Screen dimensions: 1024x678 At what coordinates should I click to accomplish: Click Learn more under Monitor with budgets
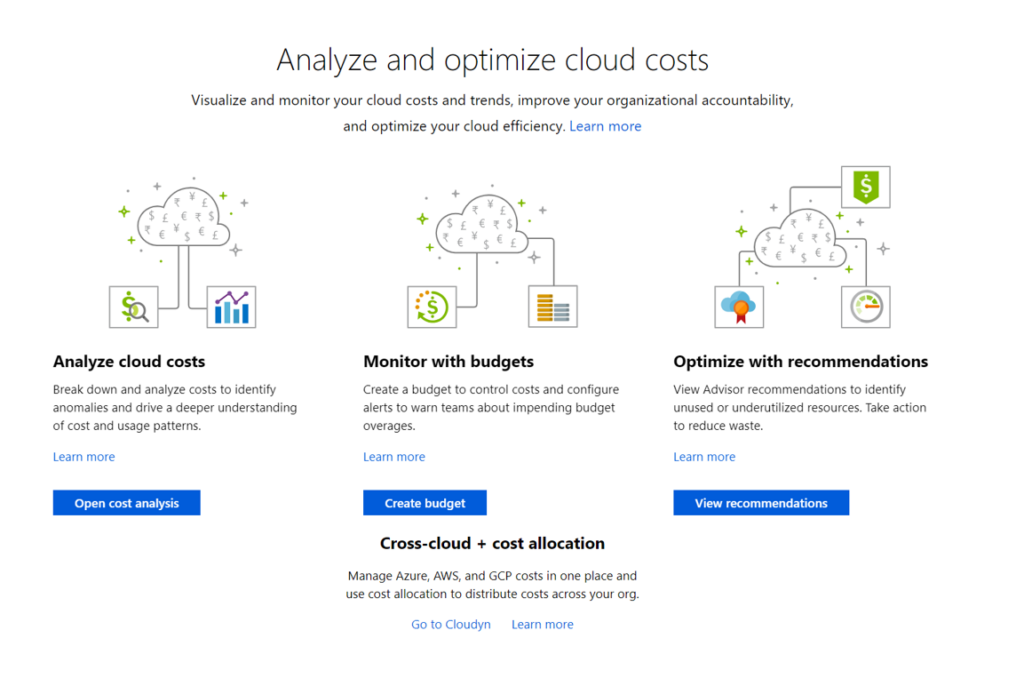[394, 456]
